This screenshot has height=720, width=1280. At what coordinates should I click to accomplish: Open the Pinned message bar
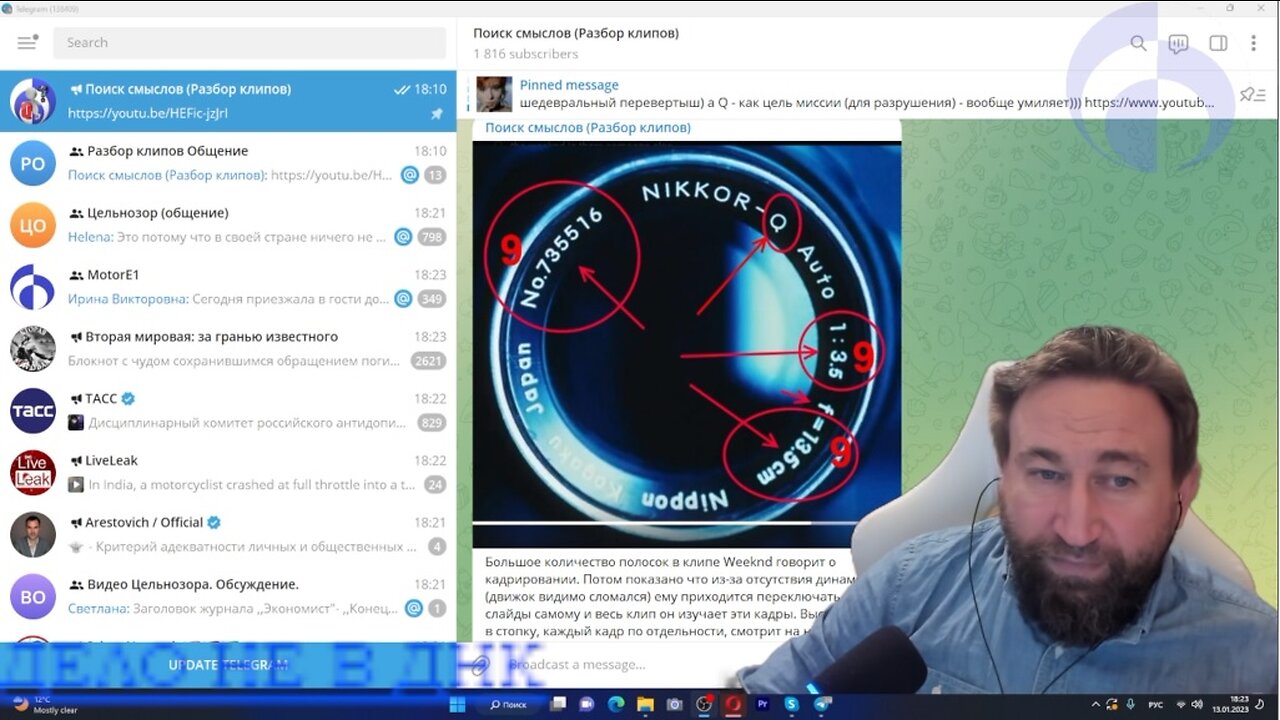850,94
